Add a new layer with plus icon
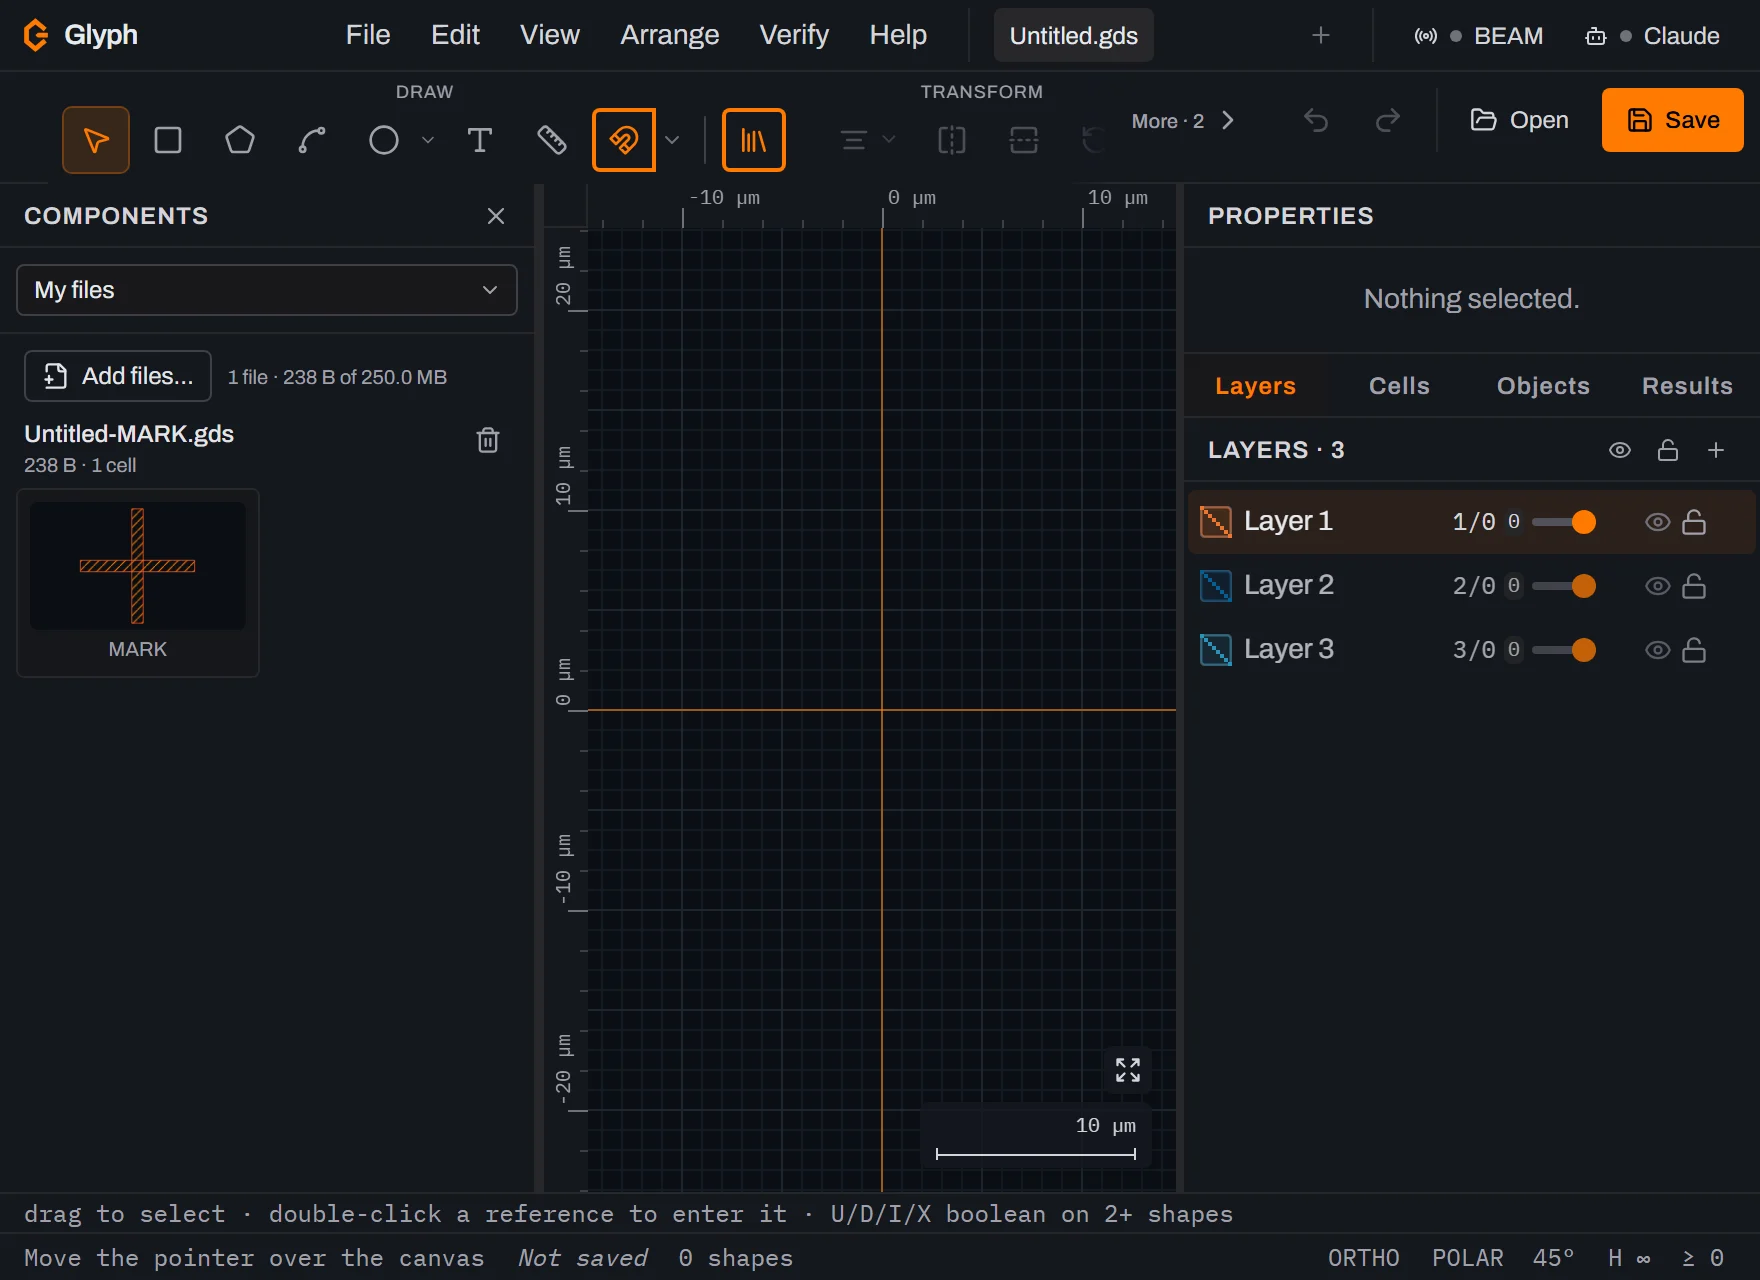 click(x=1716, y=450)
